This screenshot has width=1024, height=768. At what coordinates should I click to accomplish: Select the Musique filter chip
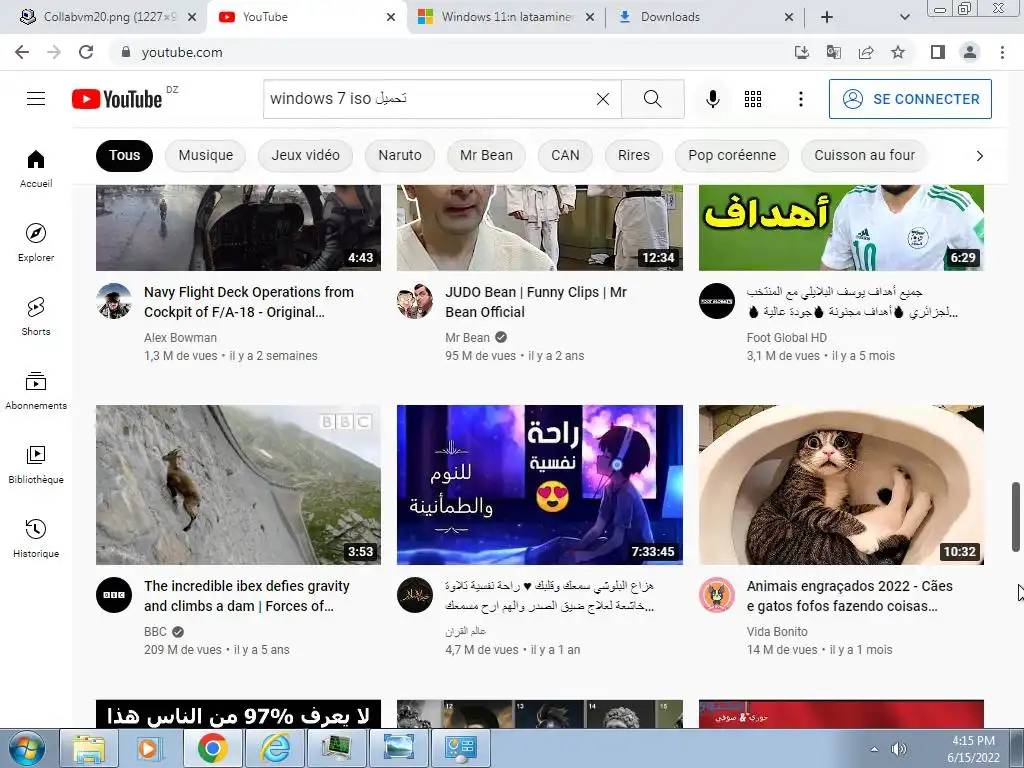point(206,155)
